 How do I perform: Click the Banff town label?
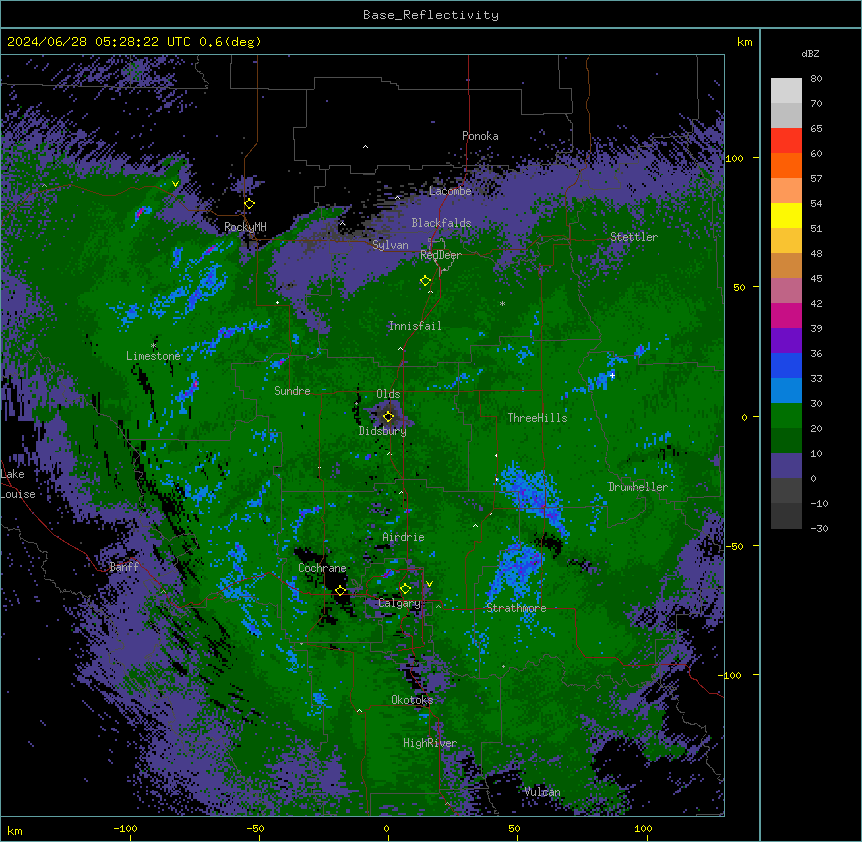pos(124,567)
